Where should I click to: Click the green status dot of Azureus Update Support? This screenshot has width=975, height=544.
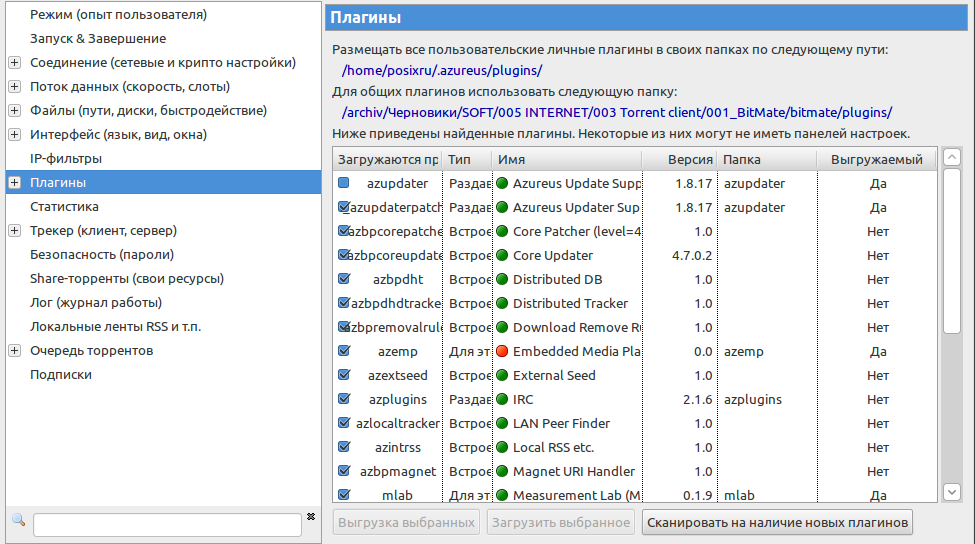pos(502,183)
